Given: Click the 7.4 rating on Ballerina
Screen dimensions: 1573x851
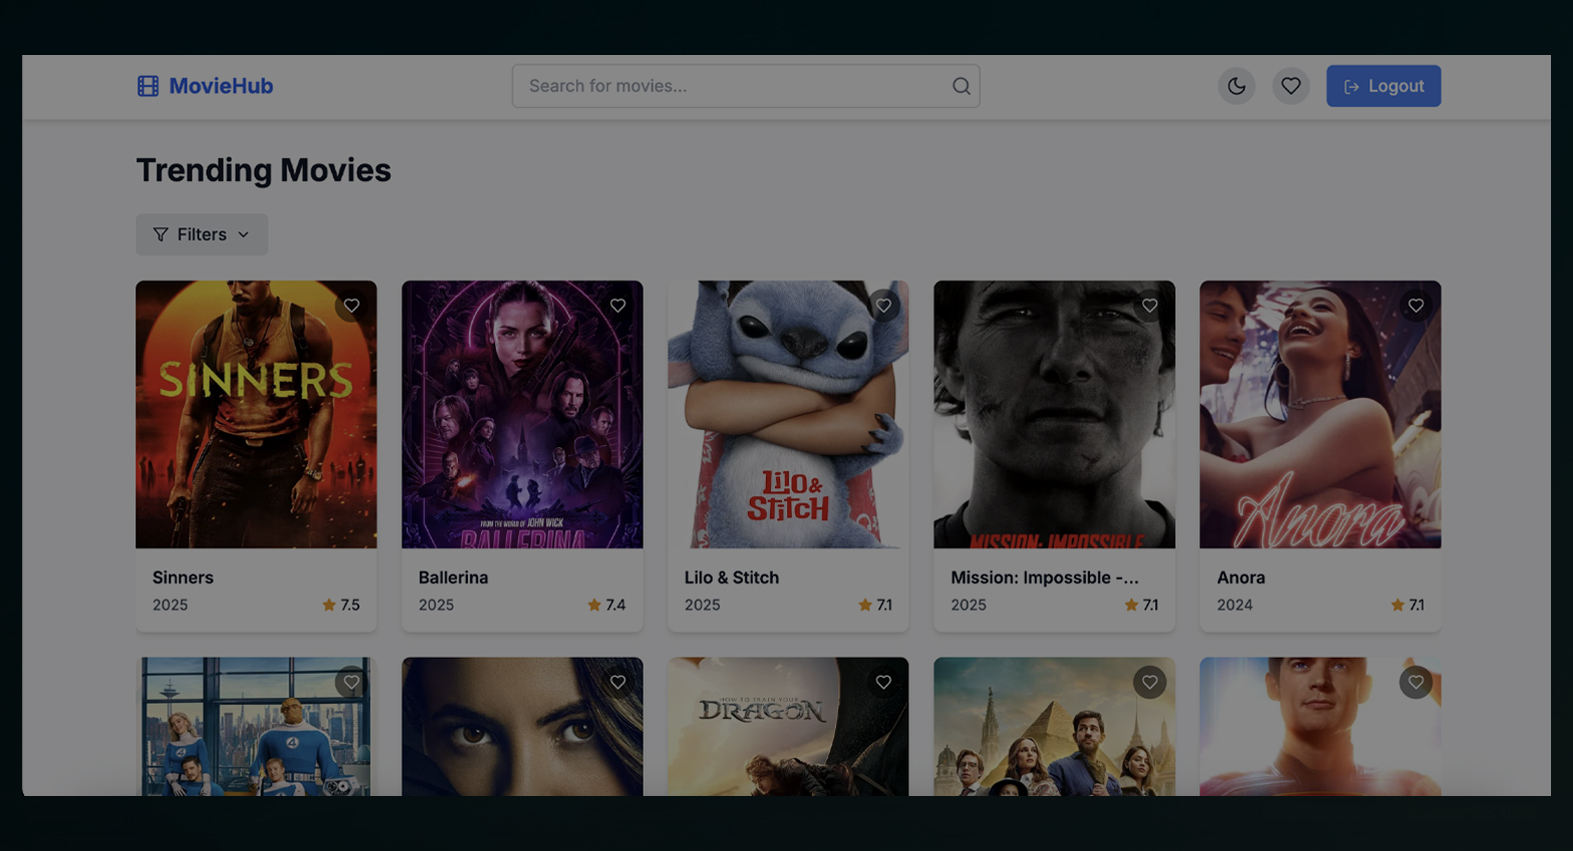Looking at the screenshot, I should click(x=616, y=605).
